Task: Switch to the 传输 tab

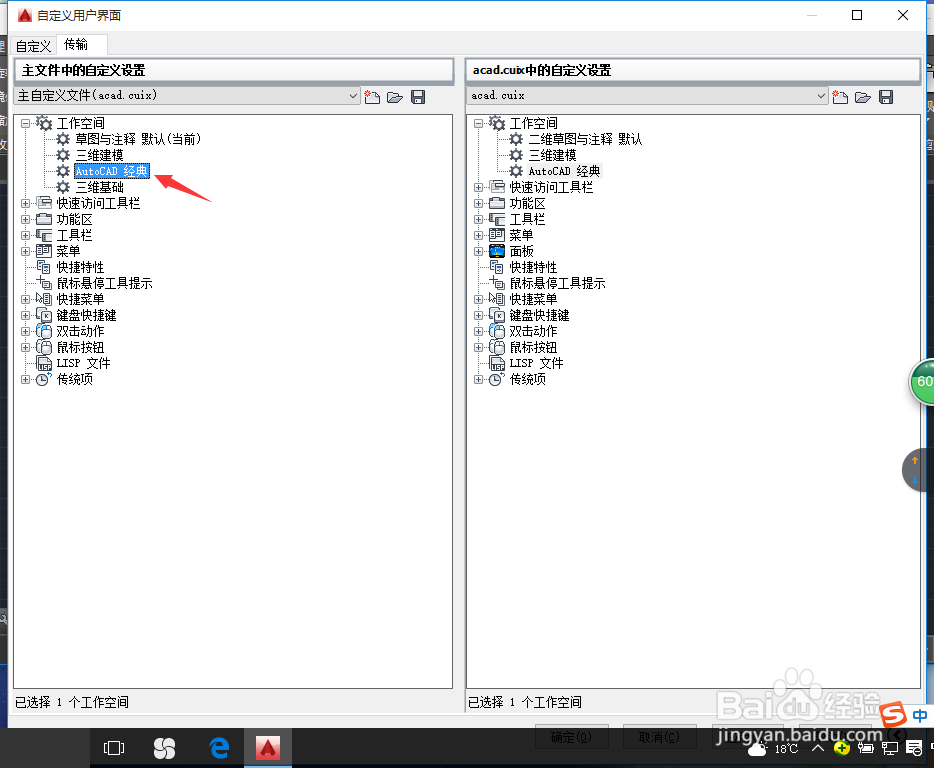Action: point(76,45)
